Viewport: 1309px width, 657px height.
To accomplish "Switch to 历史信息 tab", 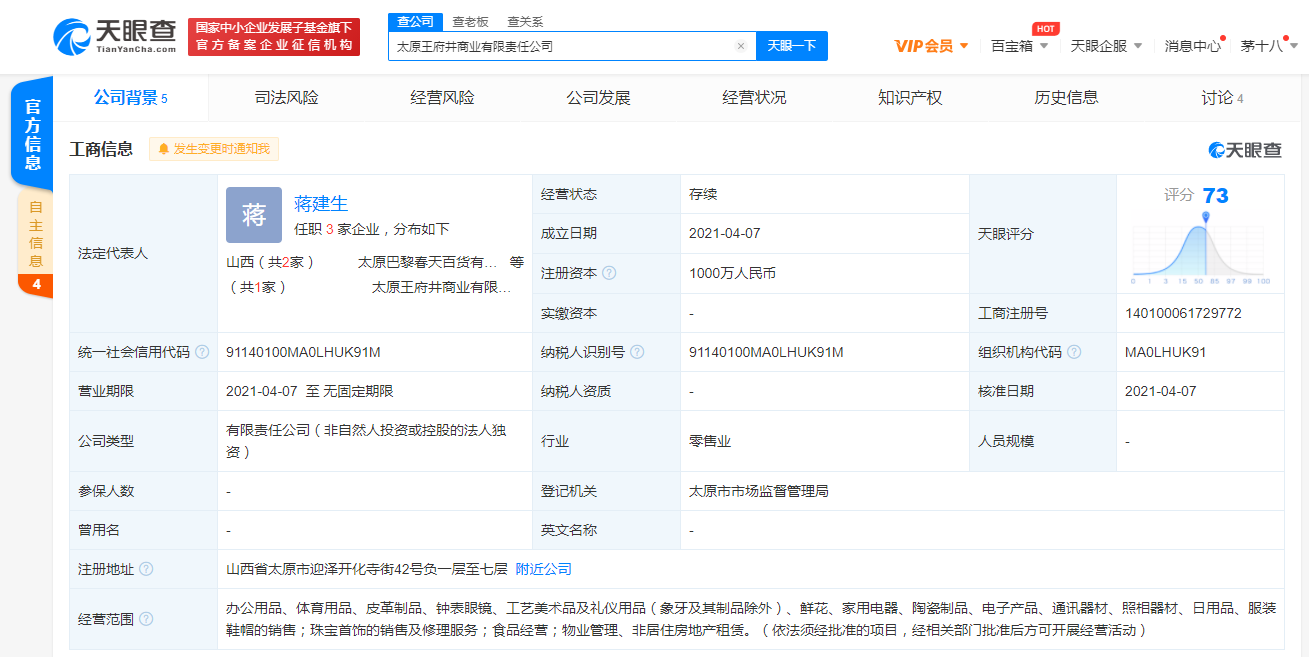I will tap(1067, 98).
